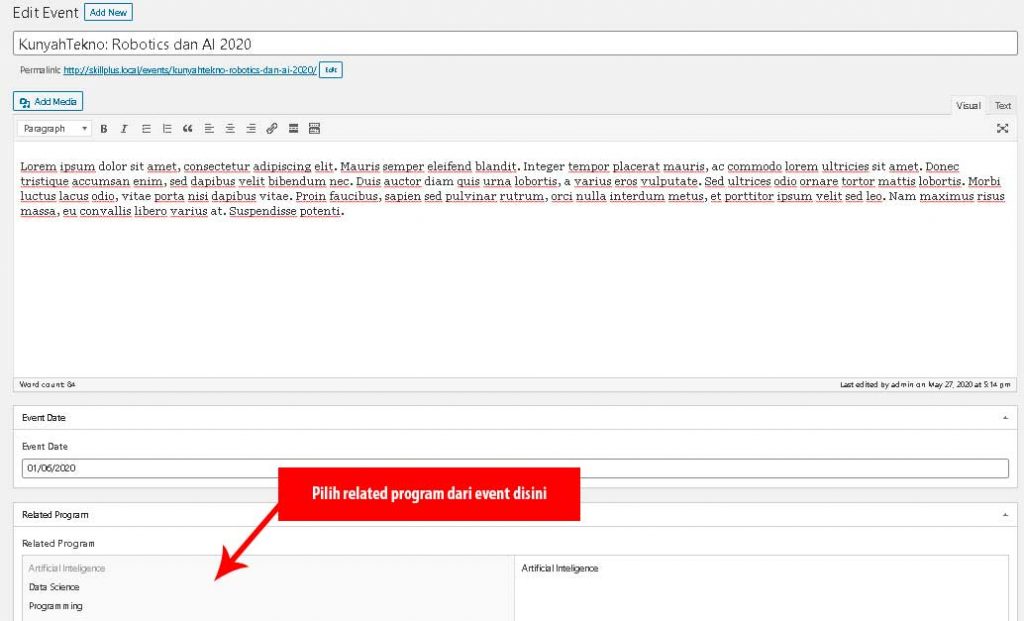Insert the Read More tag

click(293, 129)
